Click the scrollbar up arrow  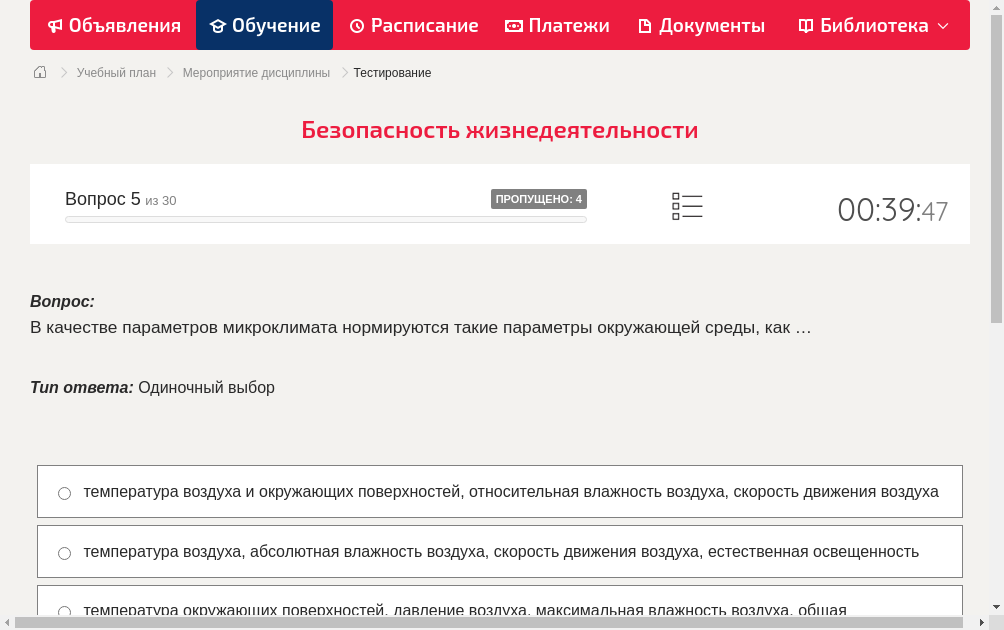coord(997,8)
